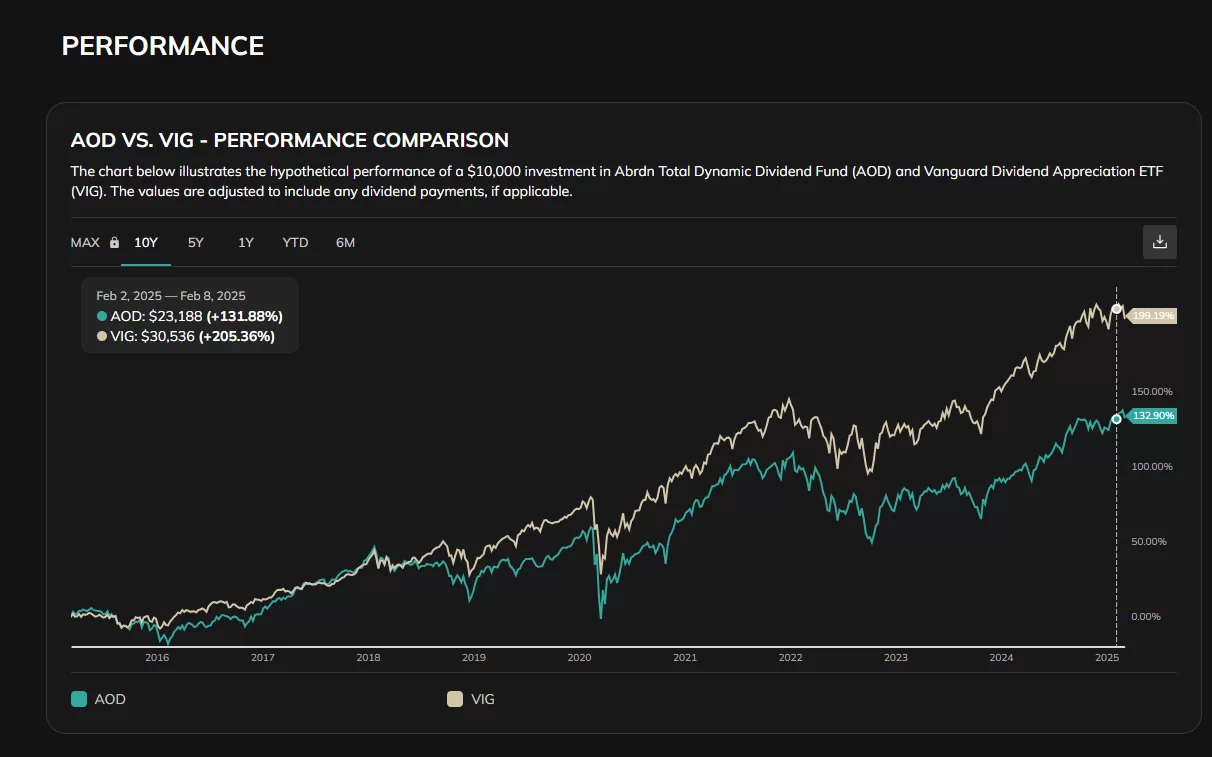Select the 10Y time range tab
The image size is (1212, 757).
coord(146,243)
